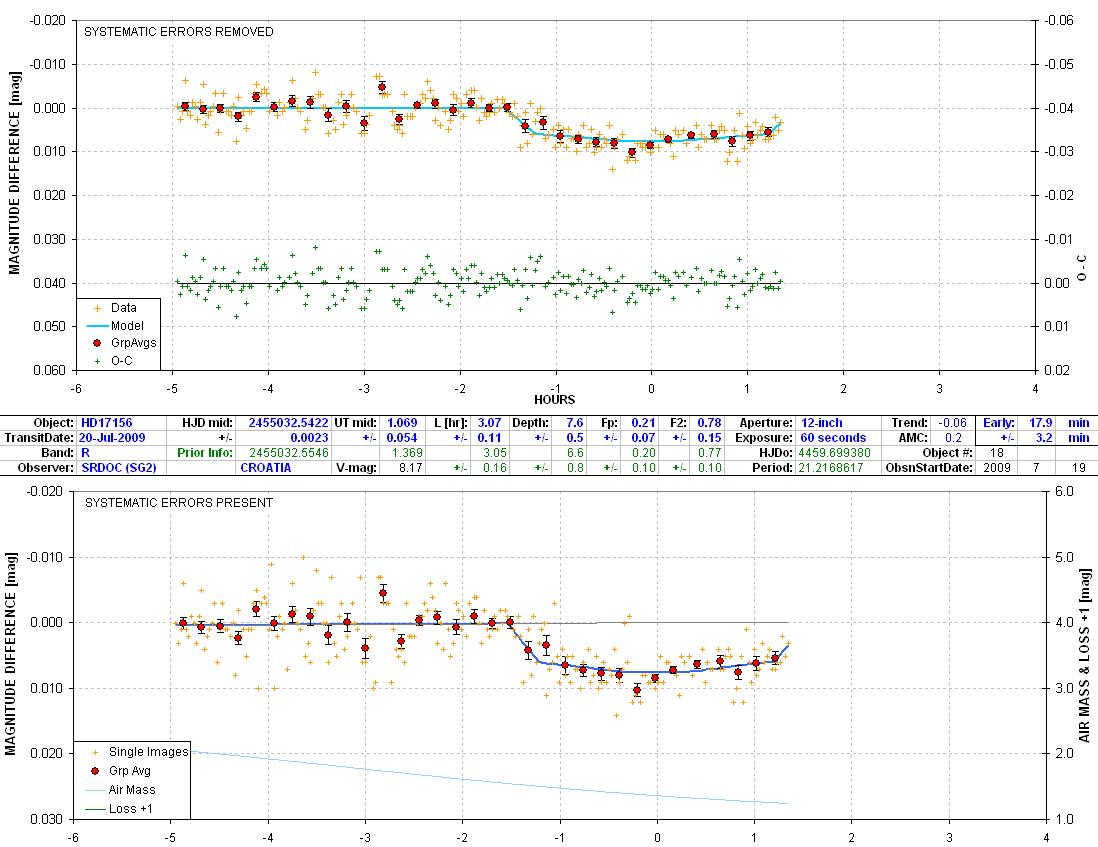Image resolution: width=1098 pixels, height=847 pixels.
Task: Select the Early value 17.9
Action: click(x=1041, y=423)
